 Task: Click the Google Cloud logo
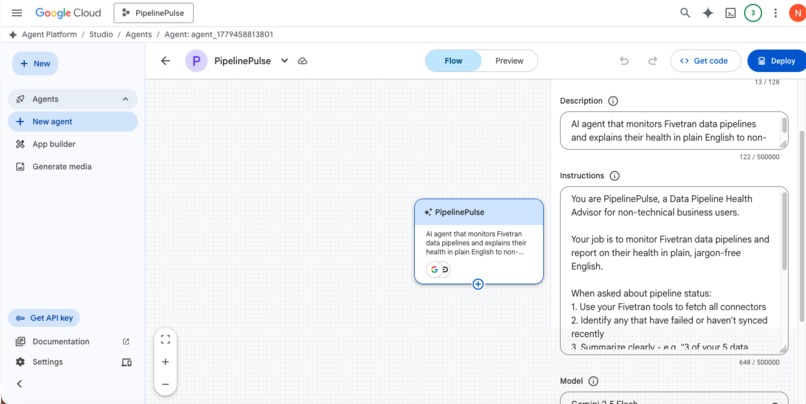click(x=68, y=13)
